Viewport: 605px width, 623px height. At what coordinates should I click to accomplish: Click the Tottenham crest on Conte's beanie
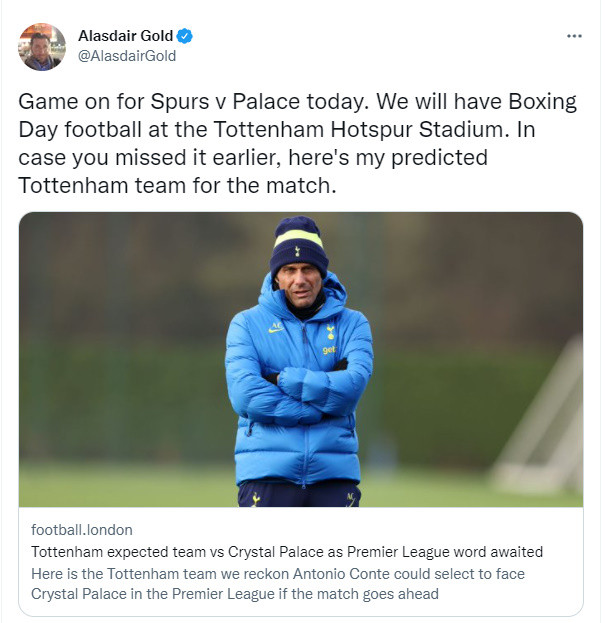click(297, 251)
